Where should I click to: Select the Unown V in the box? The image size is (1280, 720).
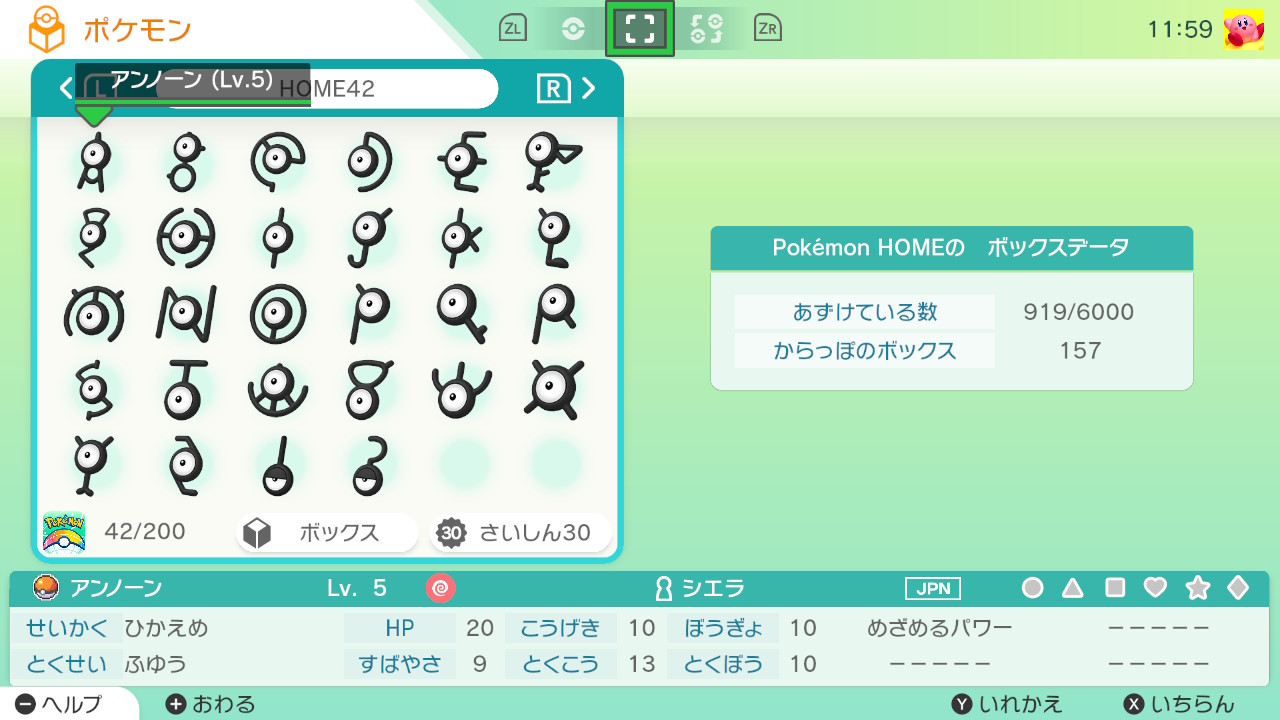(370, 390)
